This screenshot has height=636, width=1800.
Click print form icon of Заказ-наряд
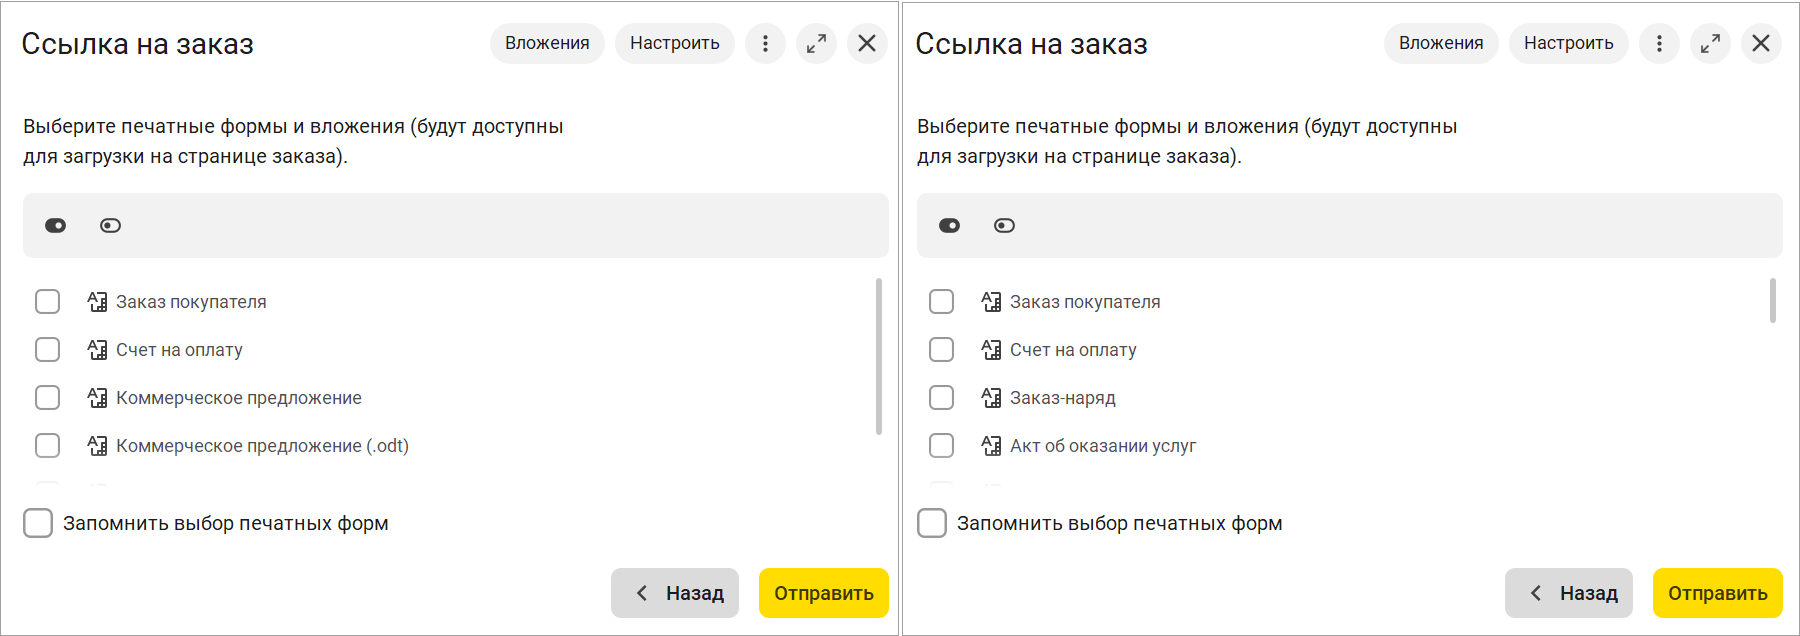click(991, 398)
